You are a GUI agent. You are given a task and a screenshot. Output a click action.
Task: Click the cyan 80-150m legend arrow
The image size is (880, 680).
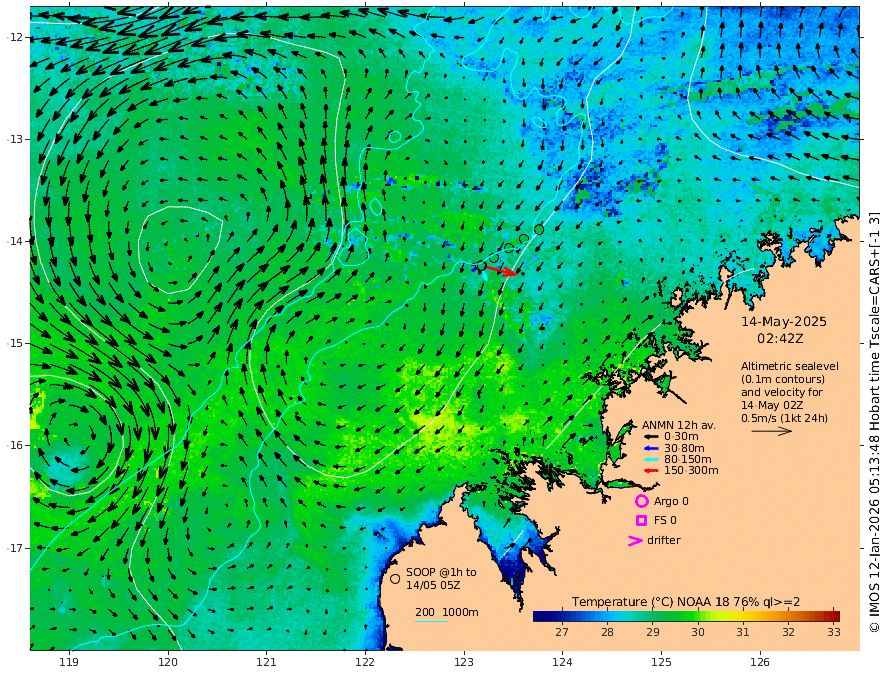[650, 460]
